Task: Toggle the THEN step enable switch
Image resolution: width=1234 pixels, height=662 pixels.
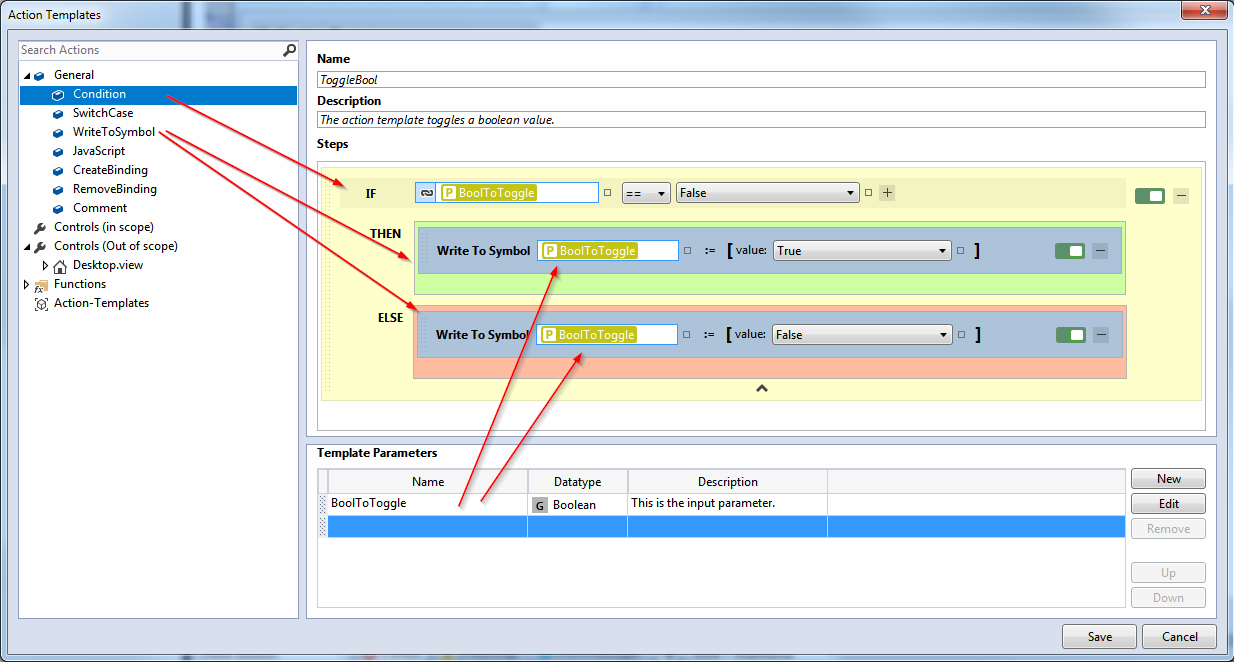Action: (1070, 251)
